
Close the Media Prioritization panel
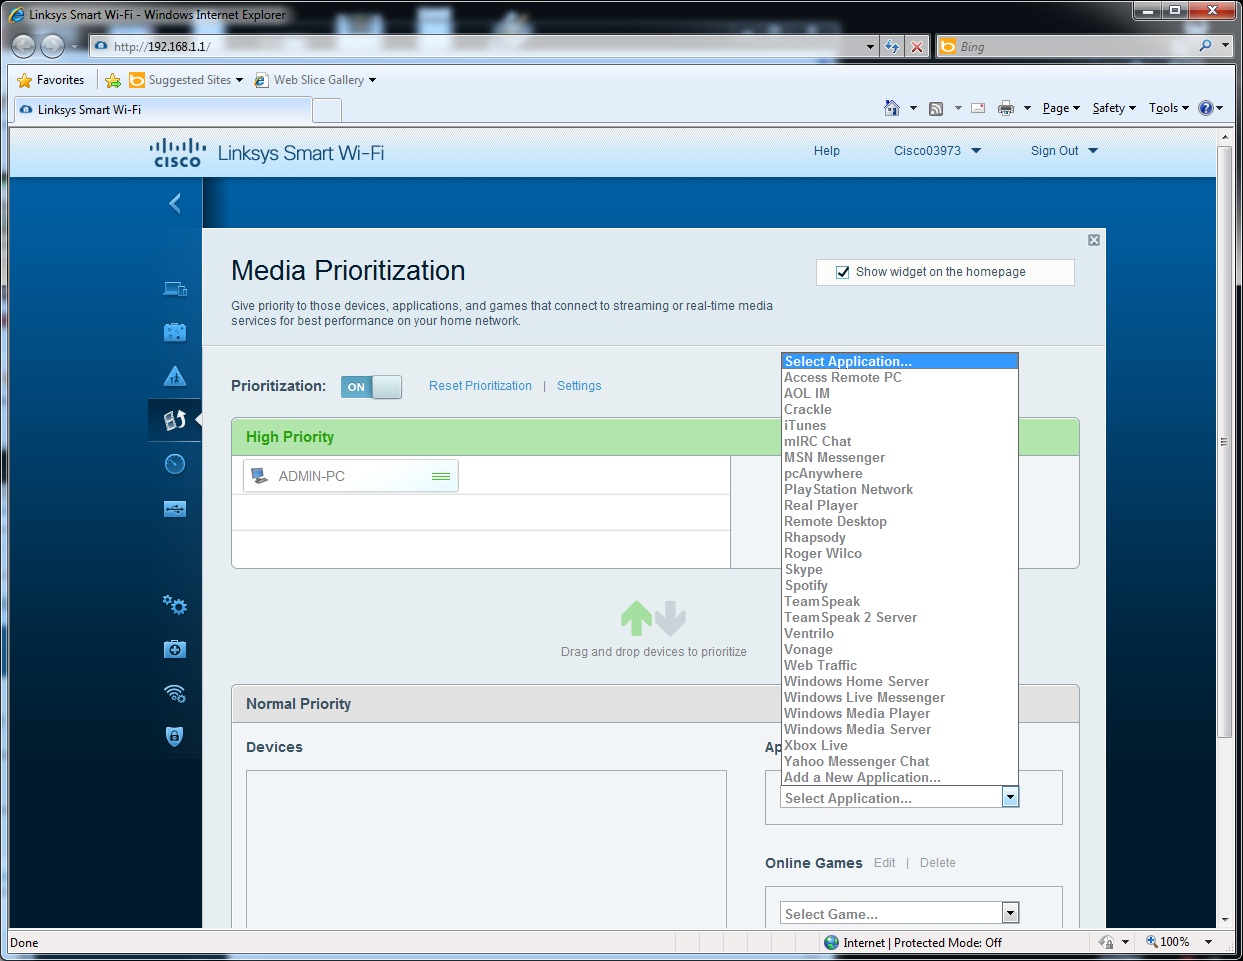[x=1094, y=240]
